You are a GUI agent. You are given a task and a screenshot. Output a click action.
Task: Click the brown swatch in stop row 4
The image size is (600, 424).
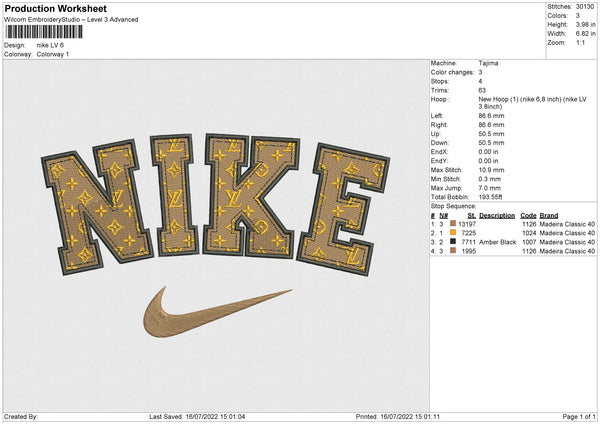point(453,250)
